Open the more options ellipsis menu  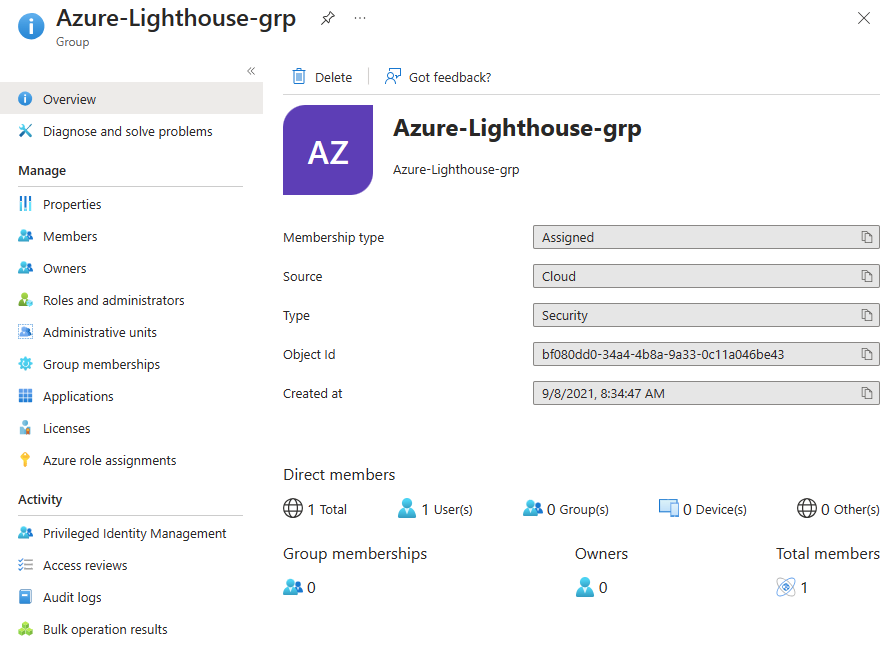point(360,18)
